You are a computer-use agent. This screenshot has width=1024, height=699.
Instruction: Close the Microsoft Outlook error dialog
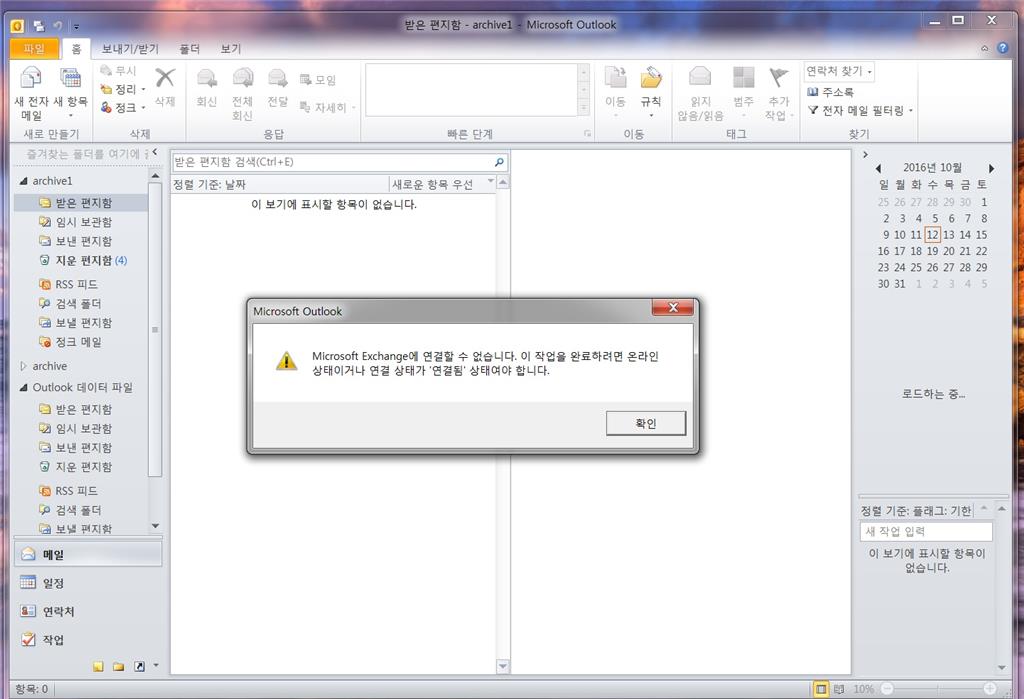coord(673,308)
